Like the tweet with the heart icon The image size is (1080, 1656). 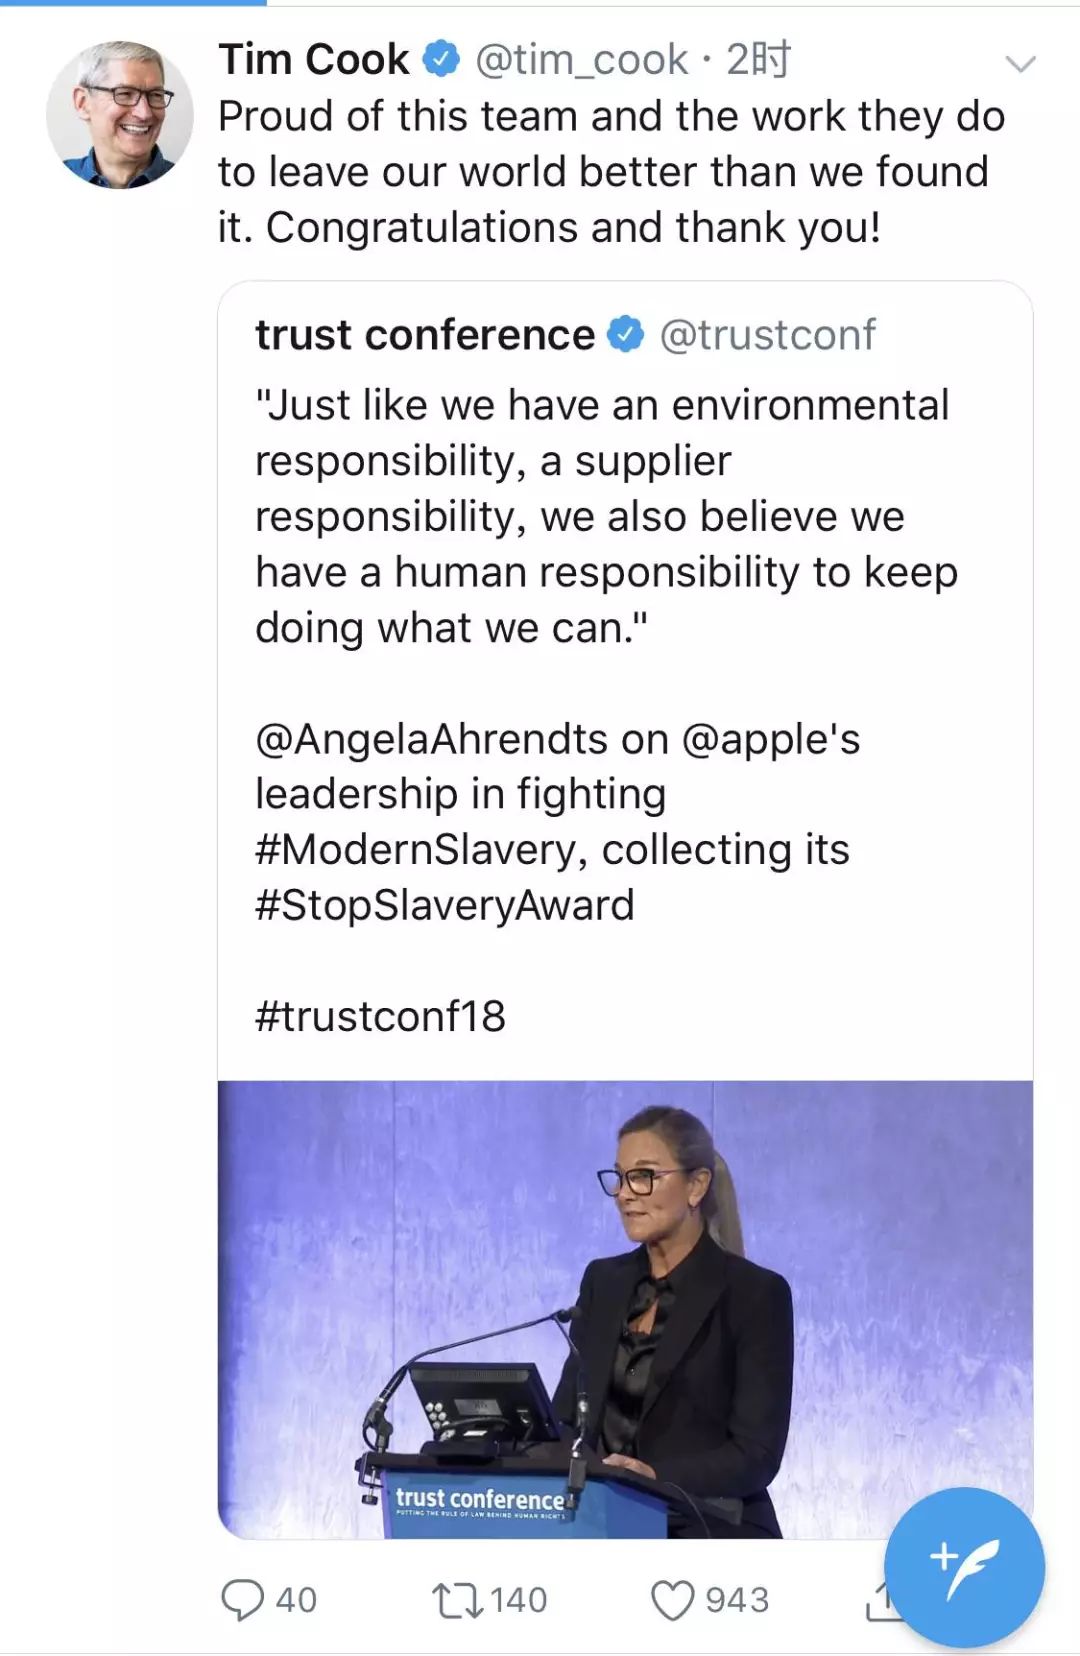point(672,1599)
